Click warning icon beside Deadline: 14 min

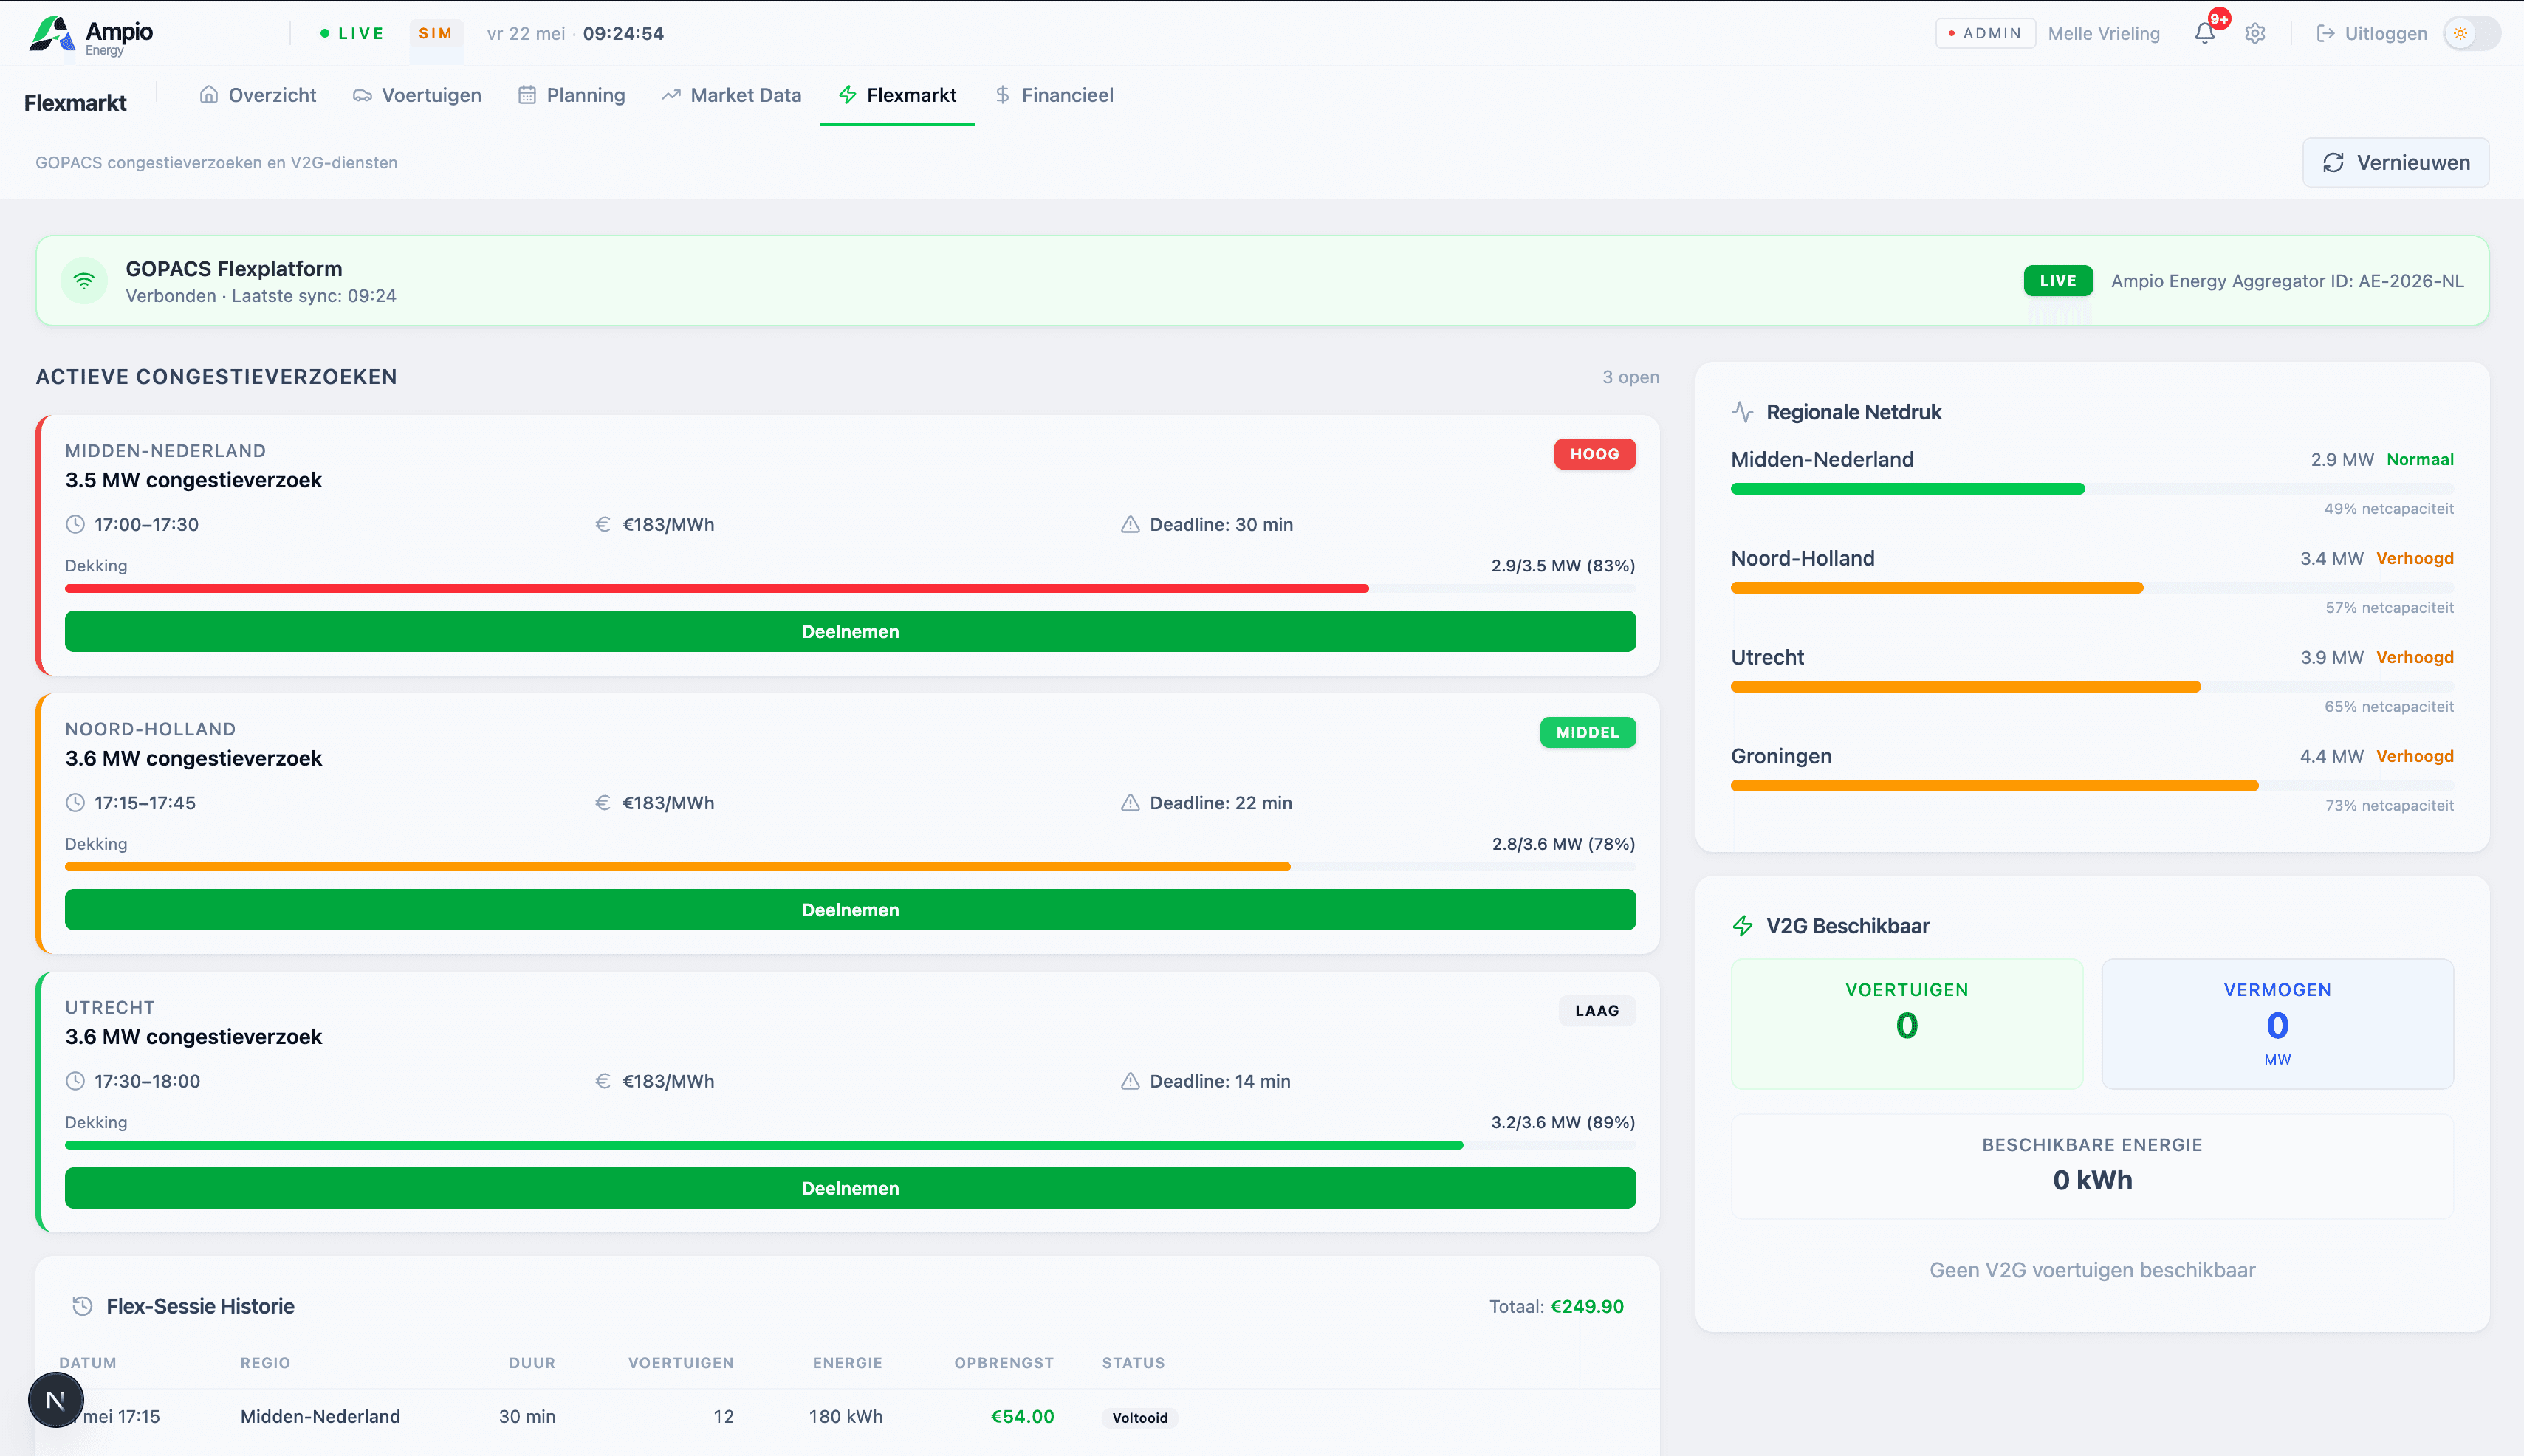[1130, 1080]
